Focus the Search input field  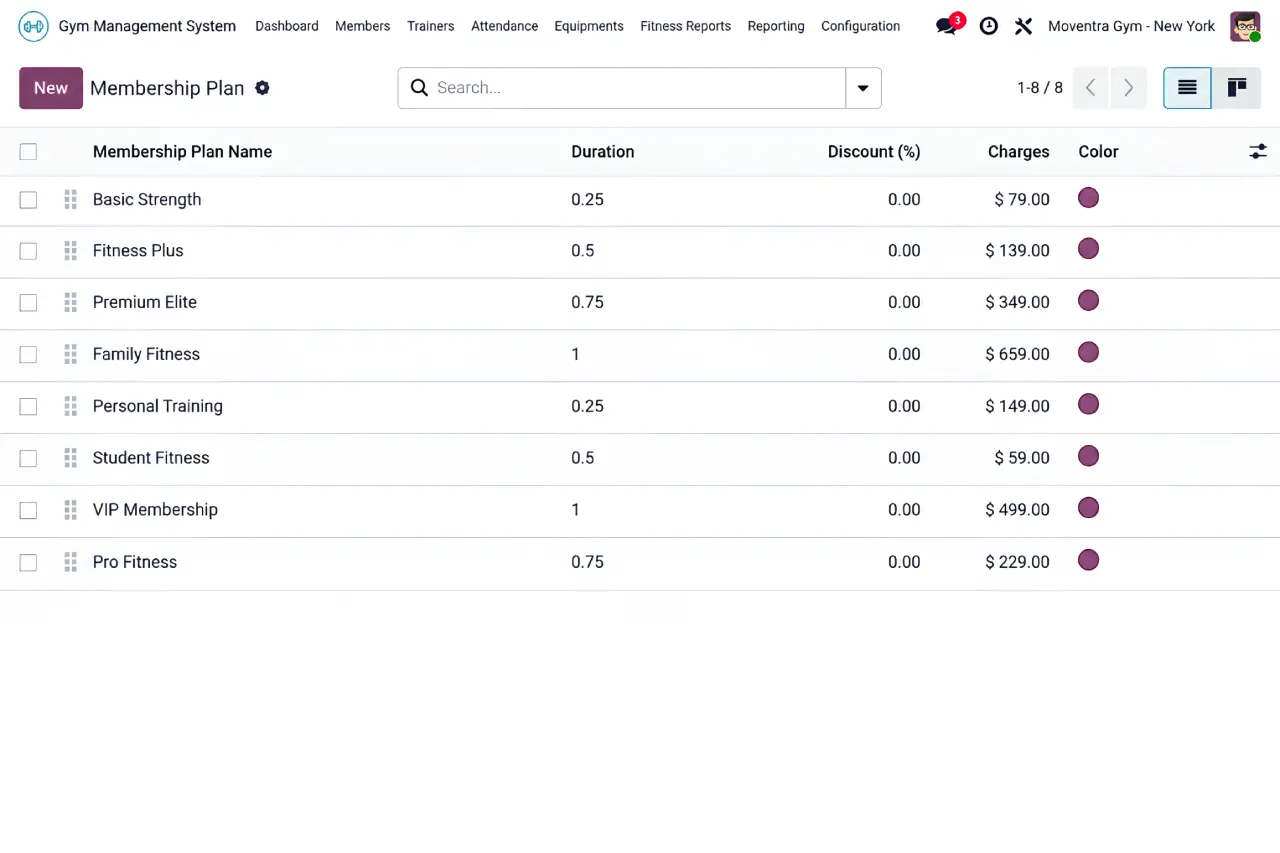638,88
